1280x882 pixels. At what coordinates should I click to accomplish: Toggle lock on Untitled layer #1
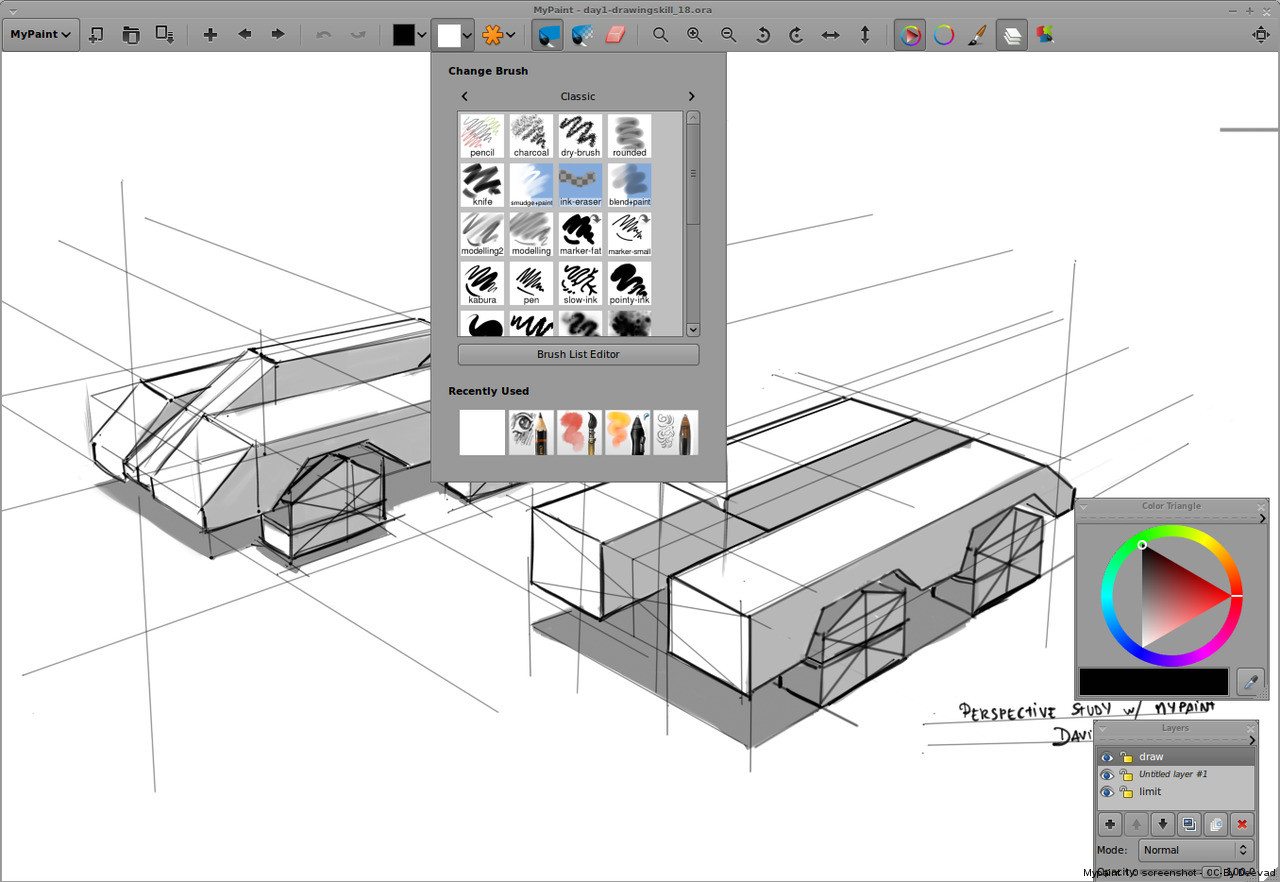(1126, 774)
